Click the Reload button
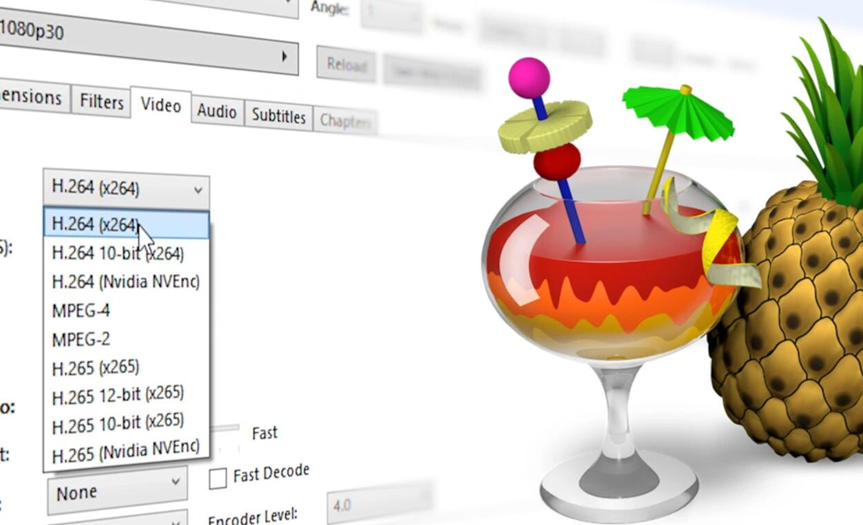This screenshot has height=525, width=863. 346,65
